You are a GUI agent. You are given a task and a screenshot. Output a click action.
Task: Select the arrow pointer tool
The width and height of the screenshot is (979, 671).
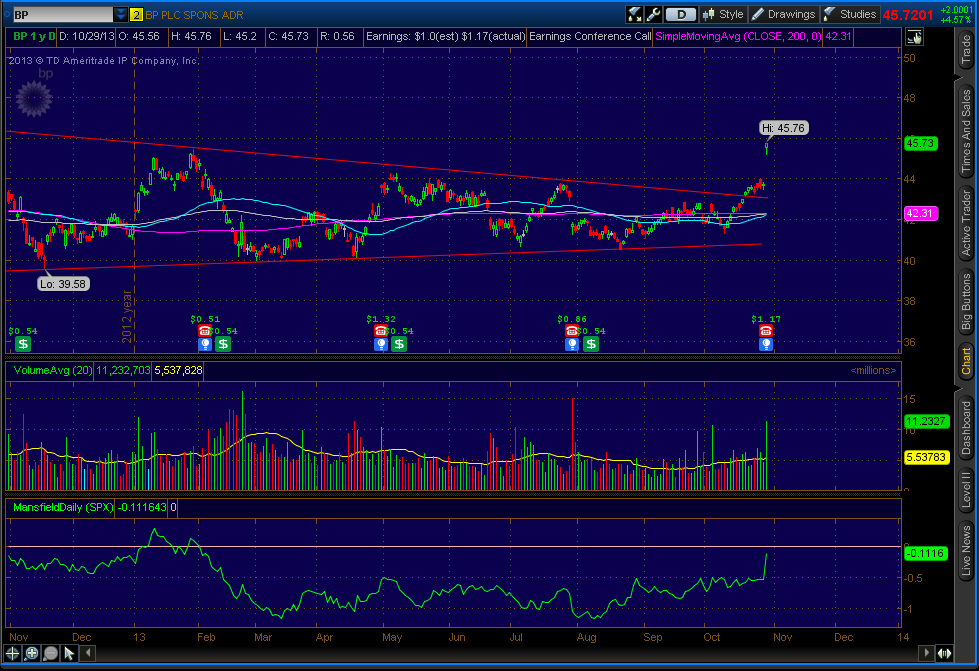click(69, 653)
